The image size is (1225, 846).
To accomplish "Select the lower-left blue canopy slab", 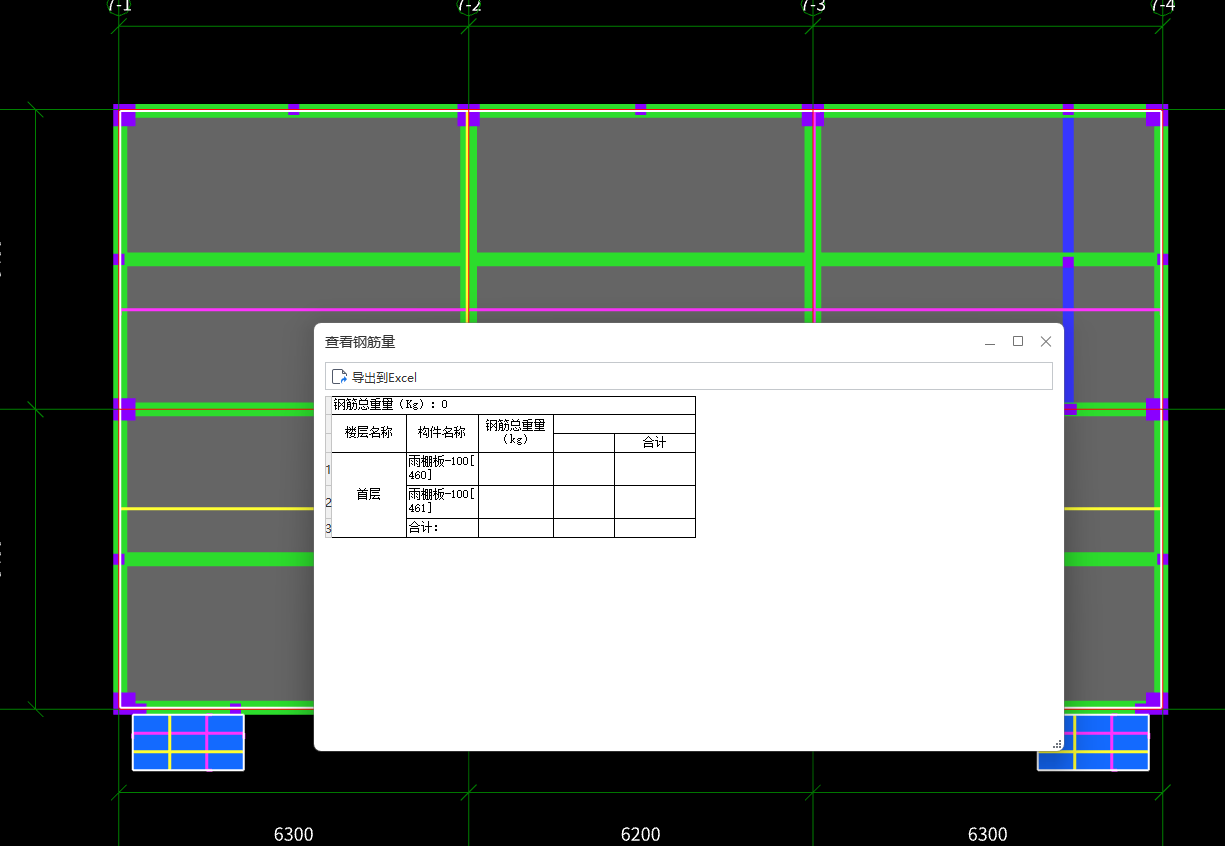I will pos(188,742).
